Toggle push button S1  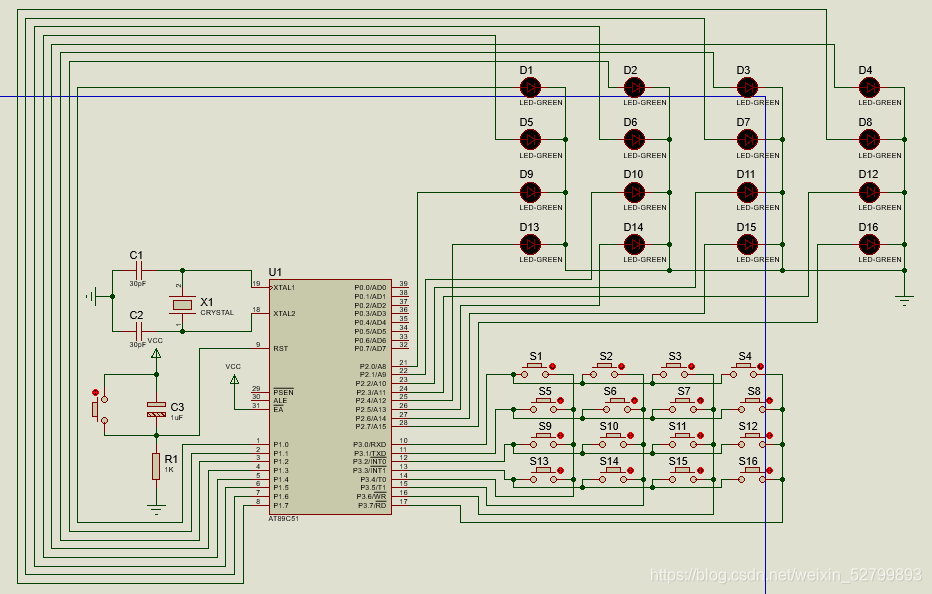click(536, 372)
